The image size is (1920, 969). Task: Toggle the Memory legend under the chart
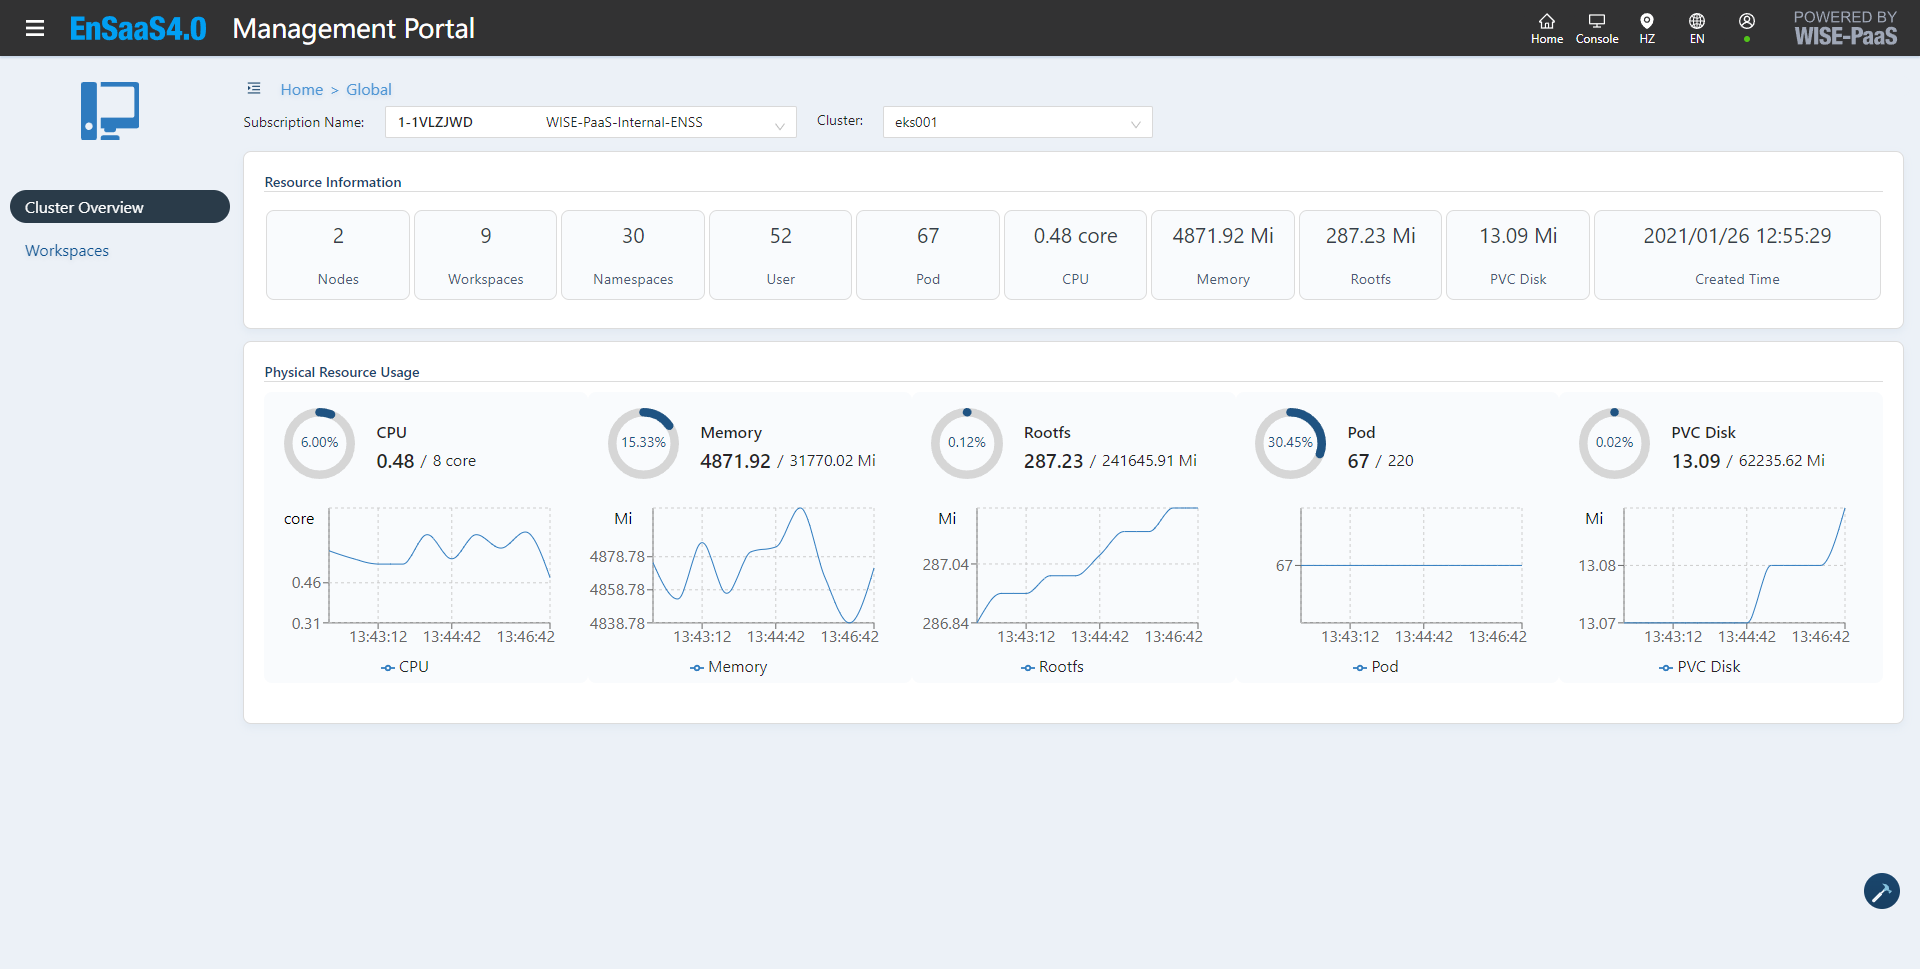[x=729, y=667]
